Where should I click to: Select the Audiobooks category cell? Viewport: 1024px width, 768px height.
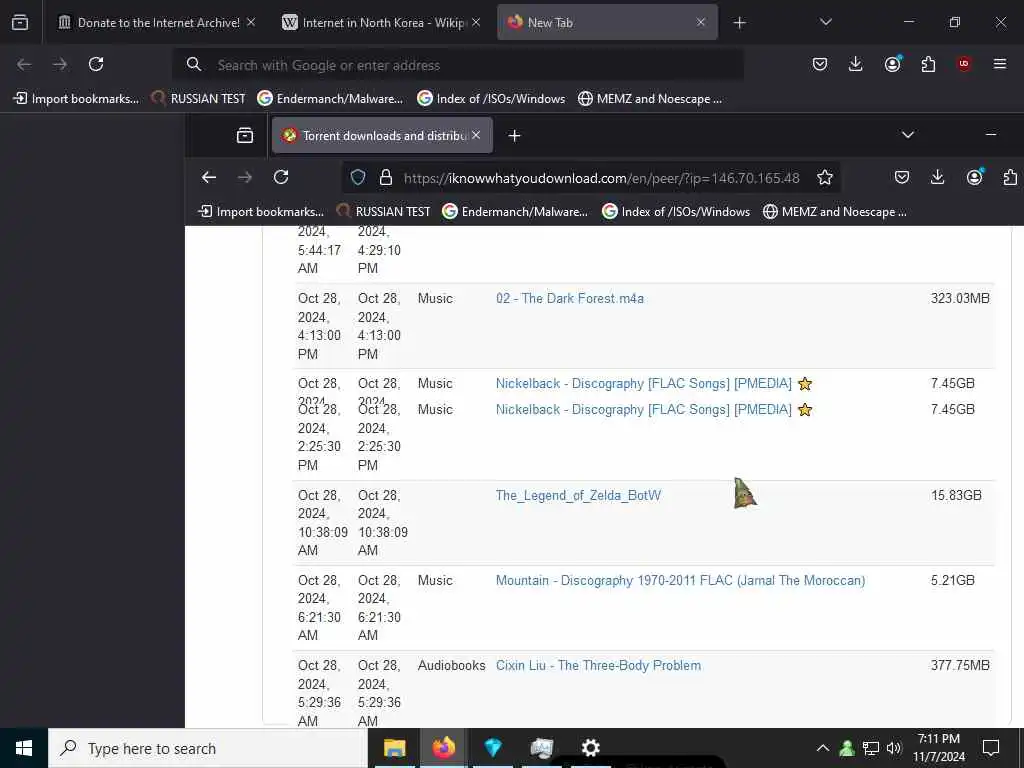point(451,665)
